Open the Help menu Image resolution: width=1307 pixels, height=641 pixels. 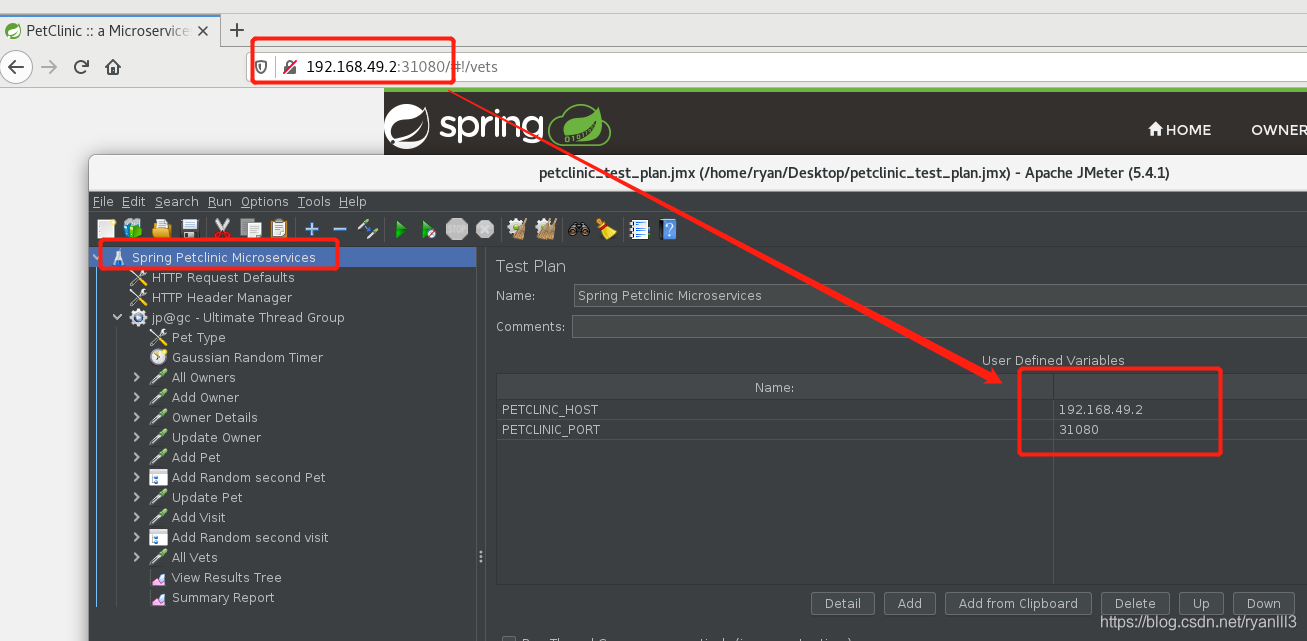coord(353,201)
